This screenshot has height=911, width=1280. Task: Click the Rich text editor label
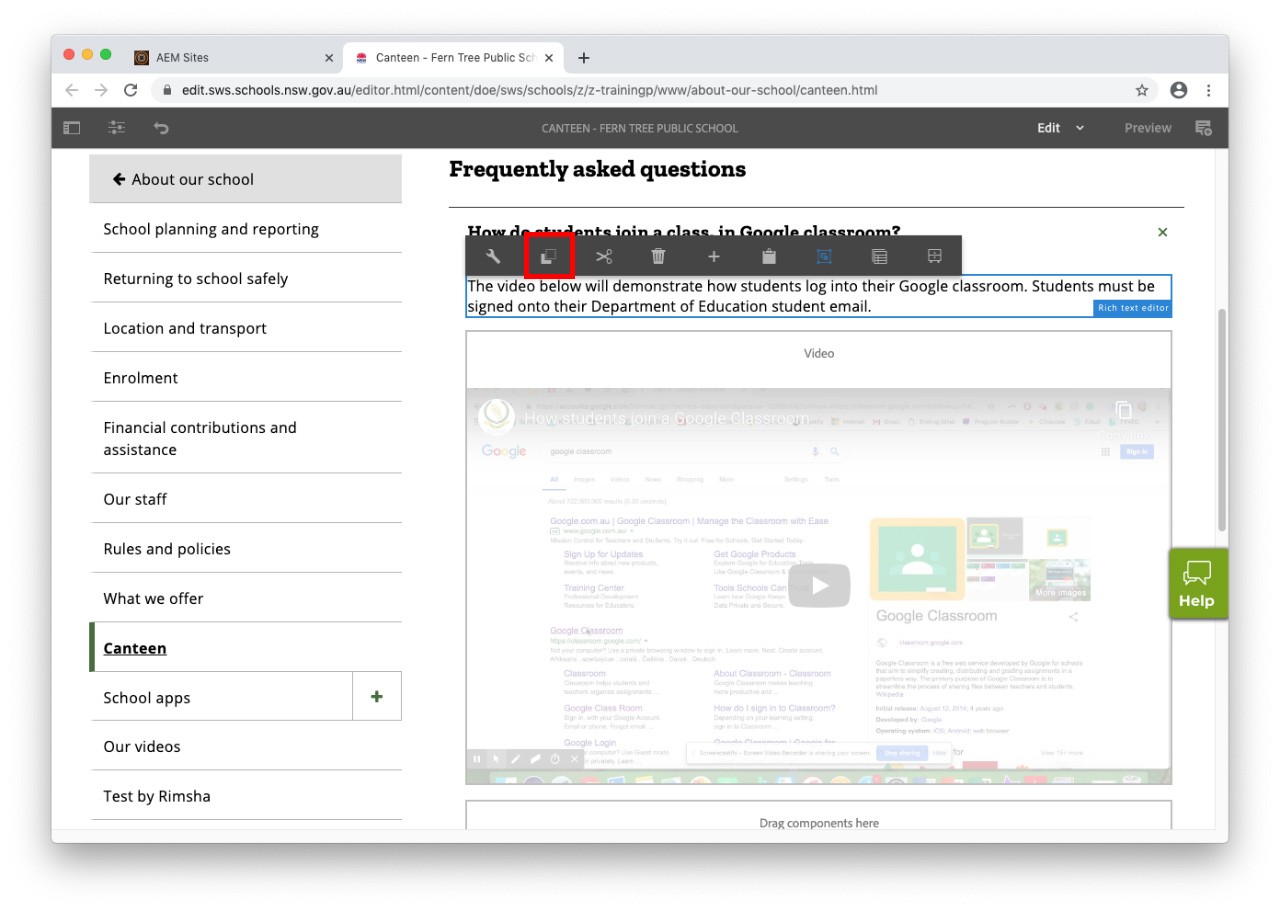[x=1132, y=308]
